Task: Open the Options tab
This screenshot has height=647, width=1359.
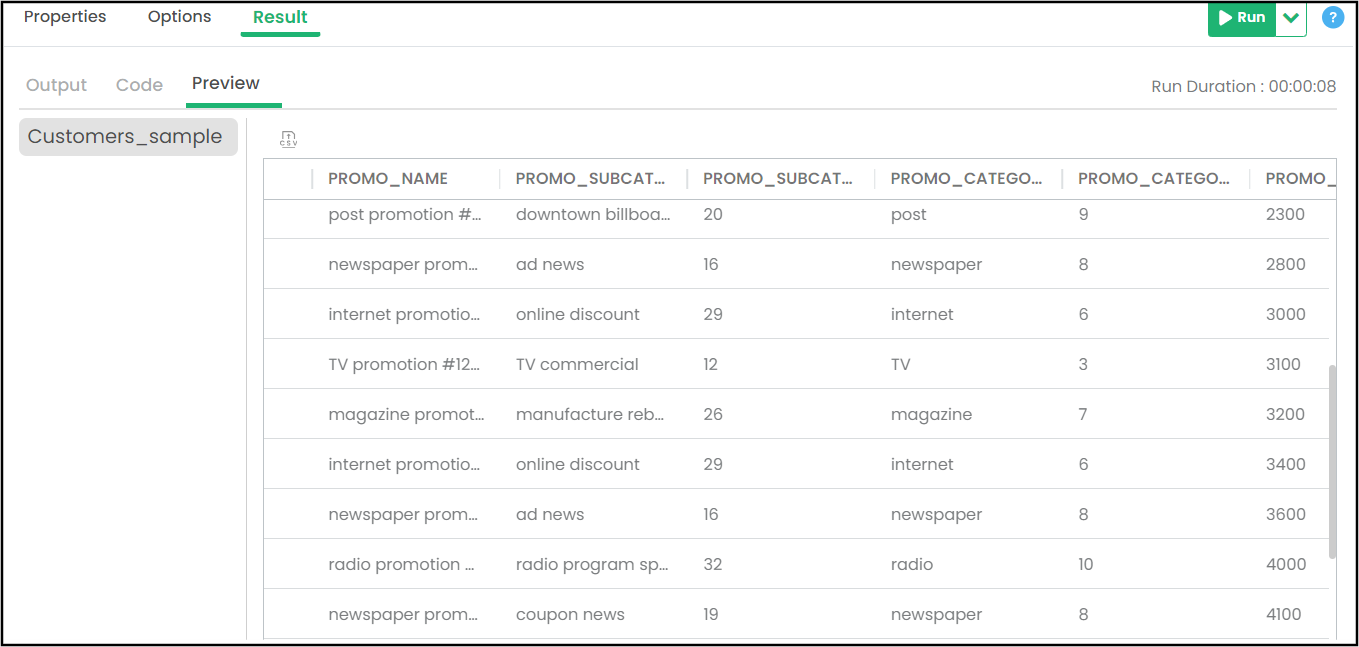Action: tap(179, 17)
